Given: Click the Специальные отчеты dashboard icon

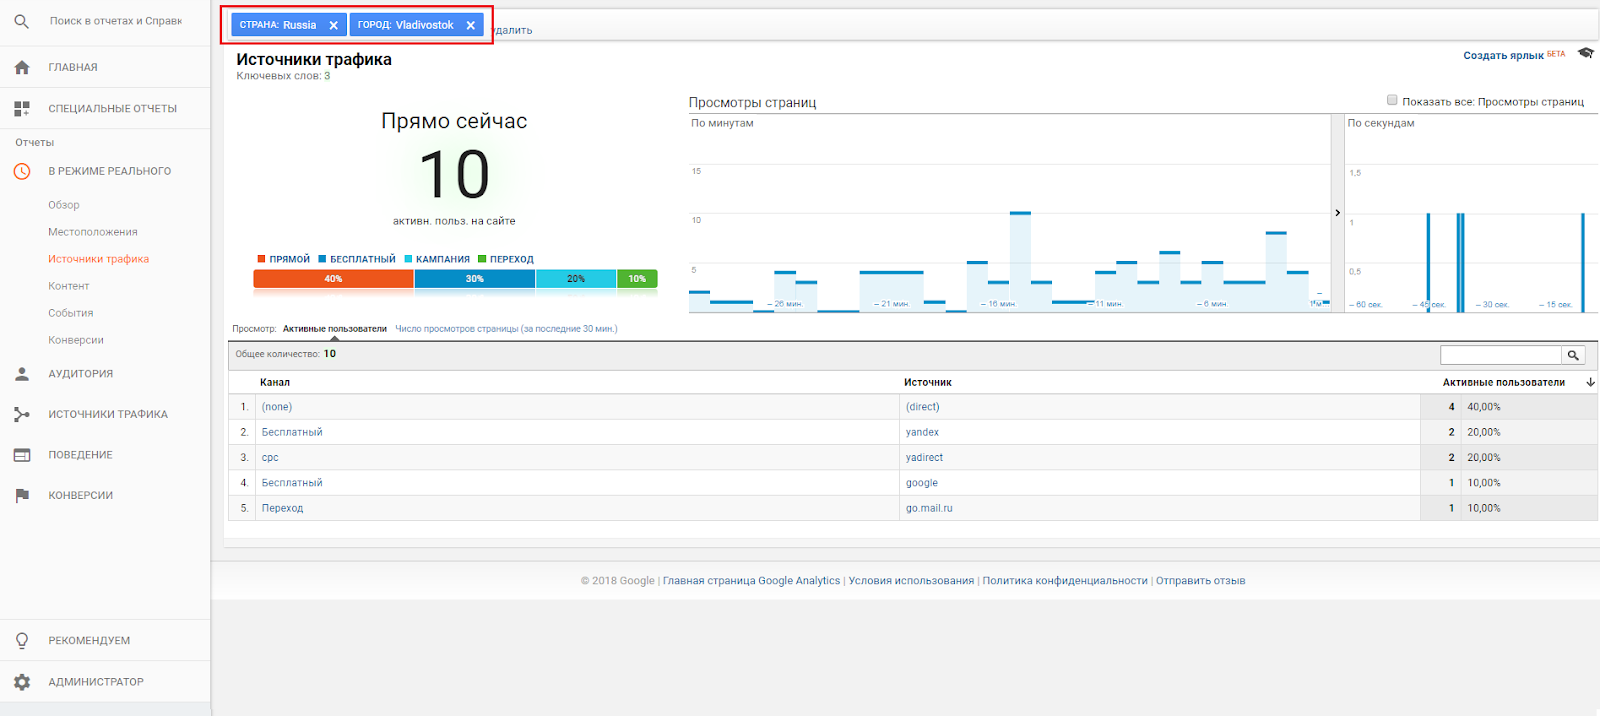Looking at the screenshot, I should point(22,108).
